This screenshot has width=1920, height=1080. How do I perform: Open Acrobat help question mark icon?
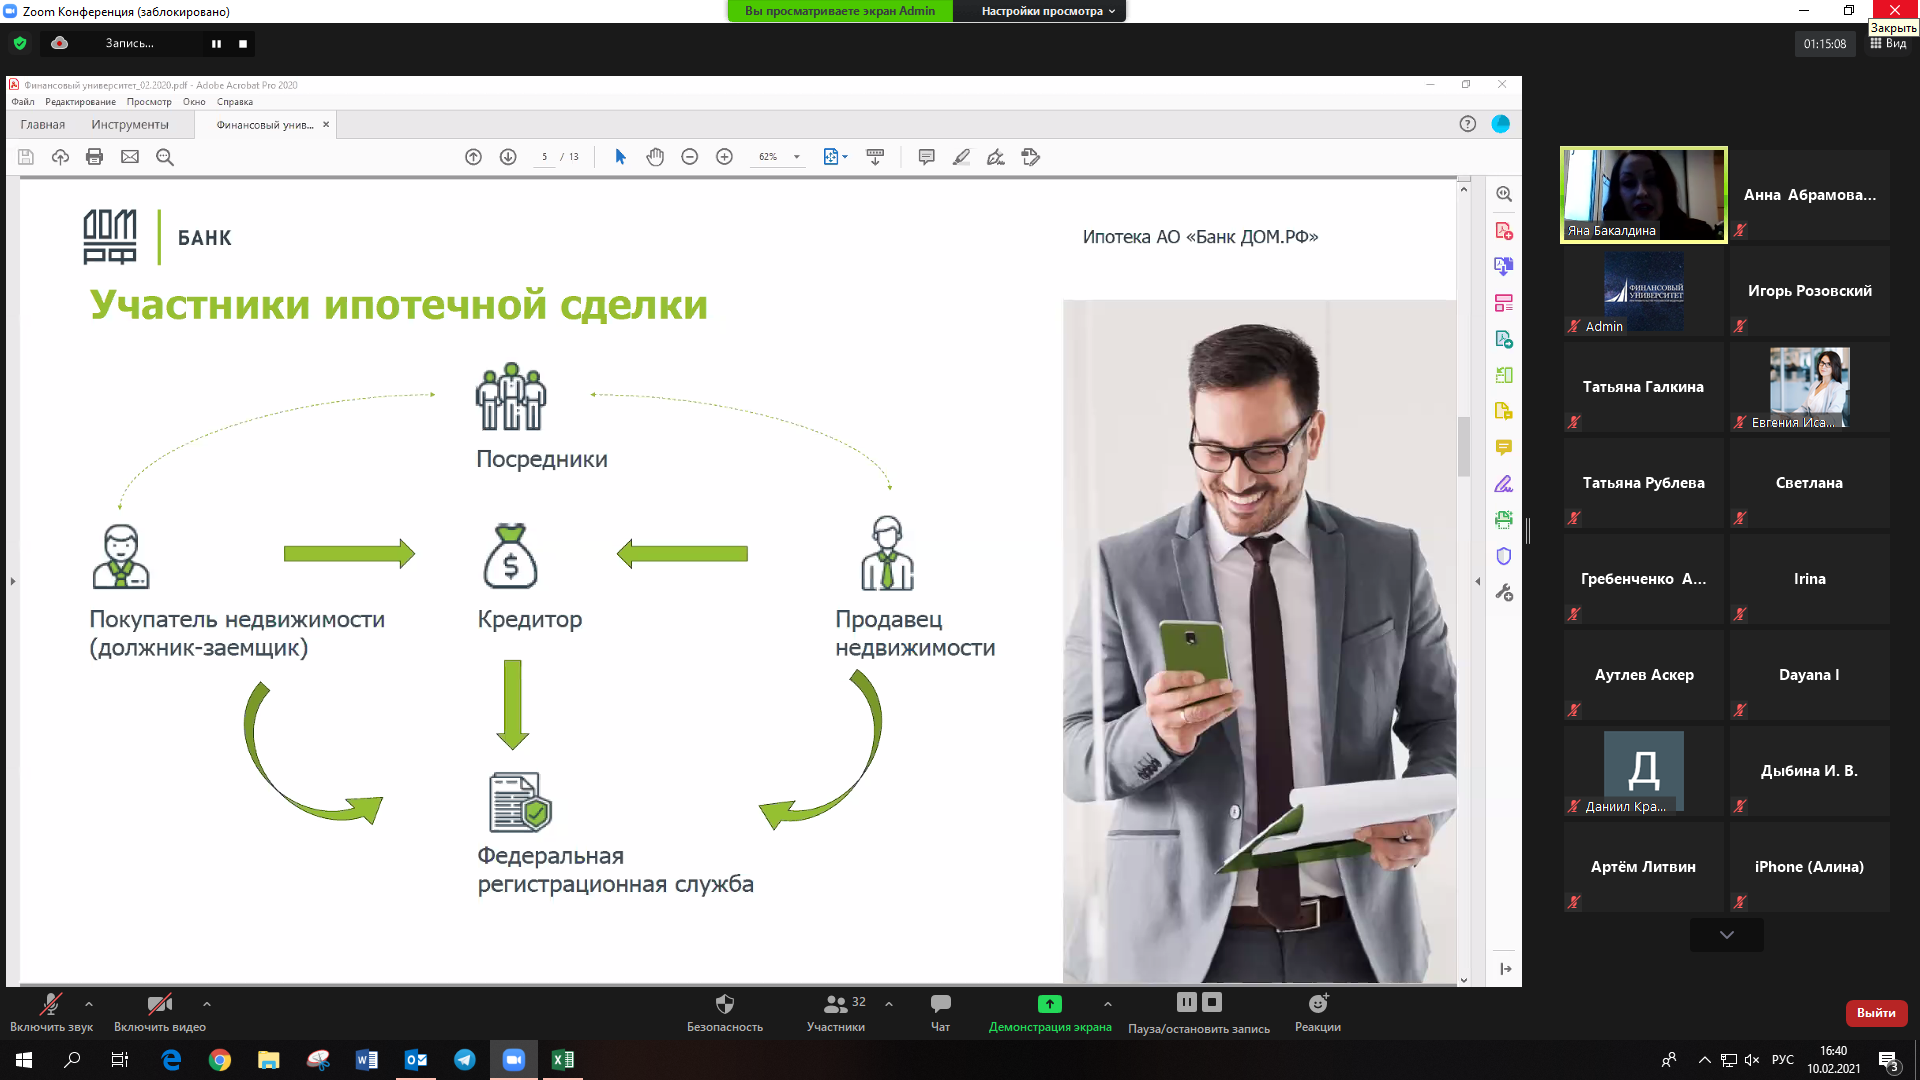click(1468, 124)
